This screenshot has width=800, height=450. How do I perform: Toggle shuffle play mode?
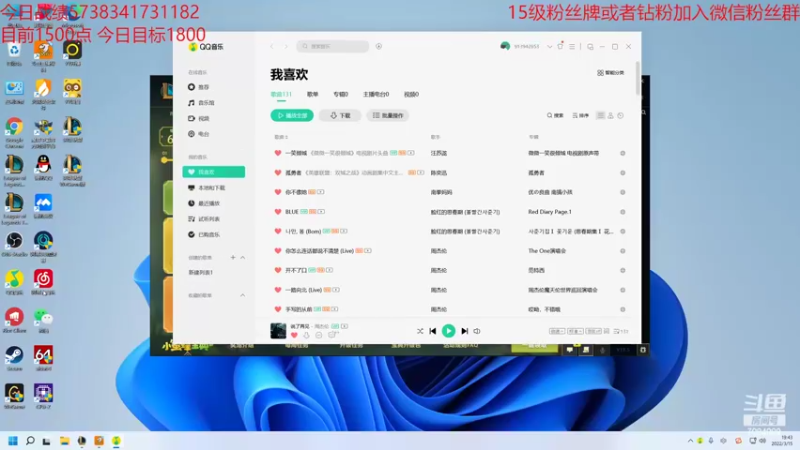420,331
